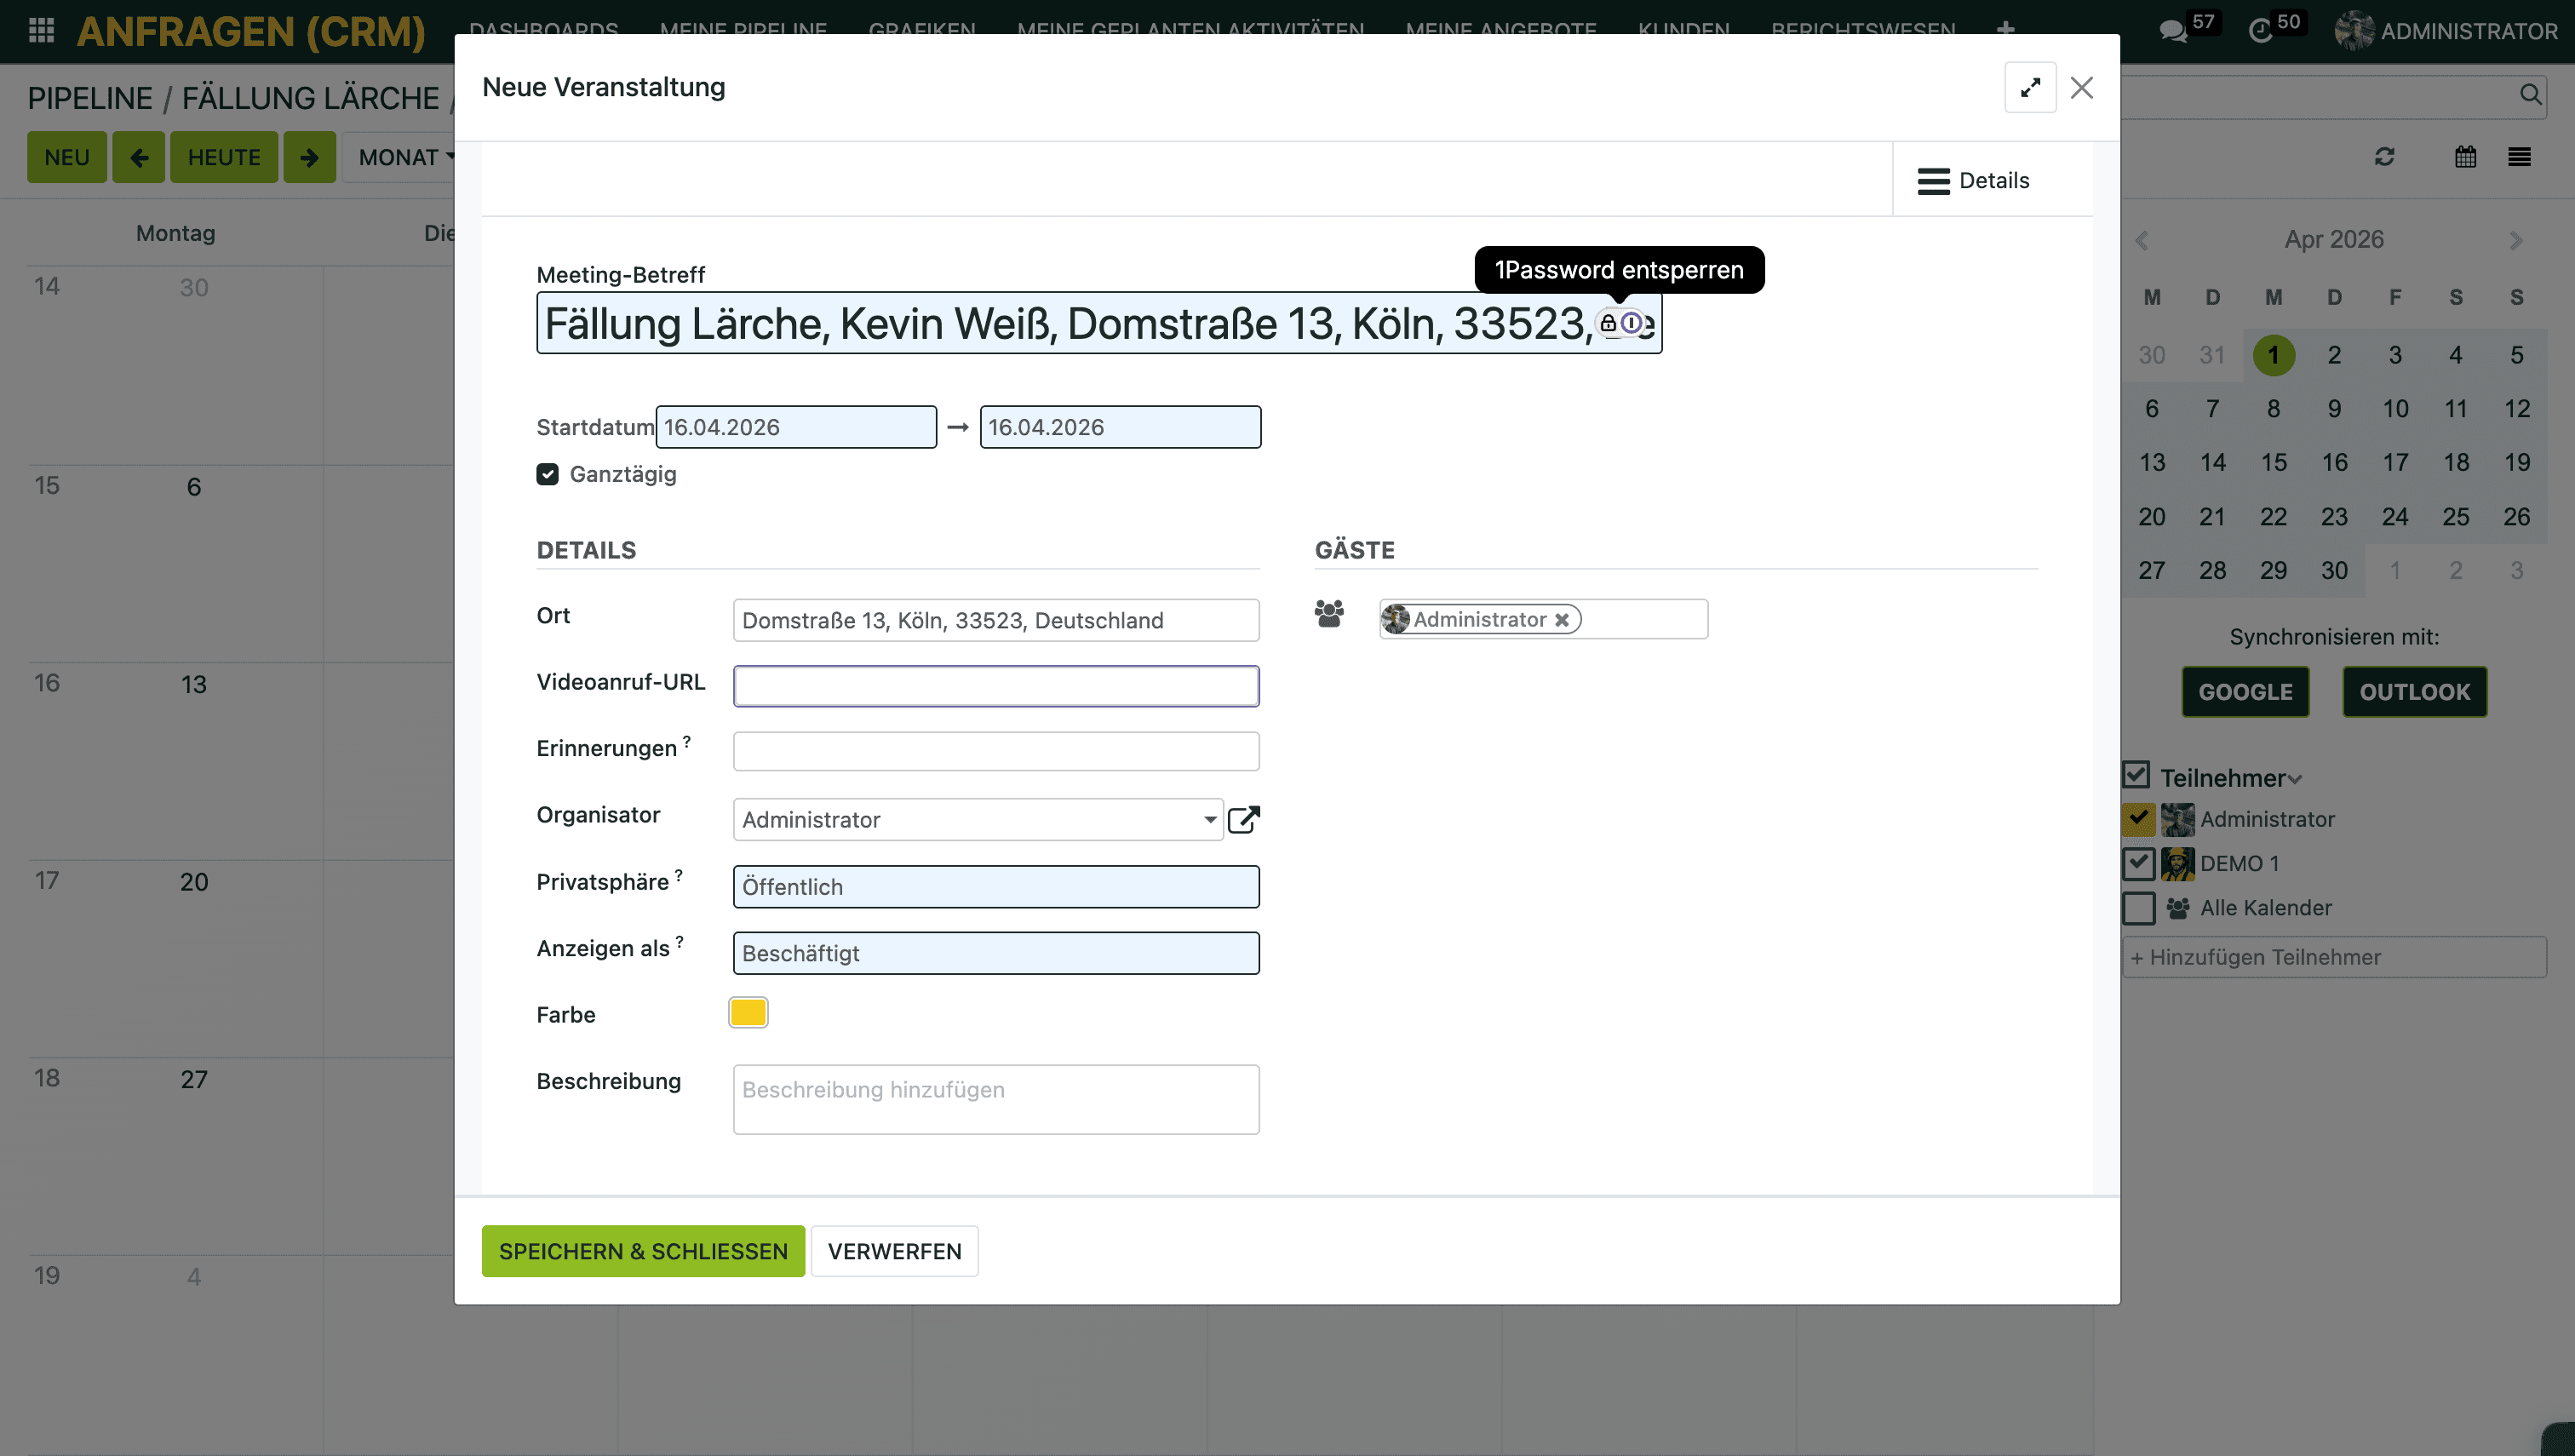Expand dialog to full screen icon
Viewport: 2575px width, 1456px height.
[x=2029, y=88]
